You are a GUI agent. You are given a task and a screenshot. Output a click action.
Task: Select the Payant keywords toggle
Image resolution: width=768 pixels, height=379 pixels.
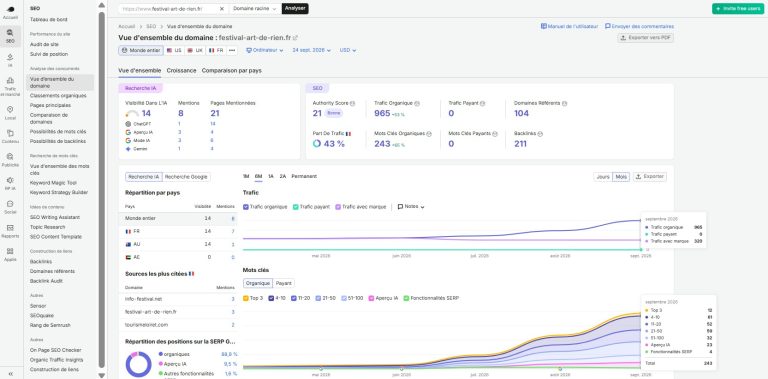click(284, 283)
